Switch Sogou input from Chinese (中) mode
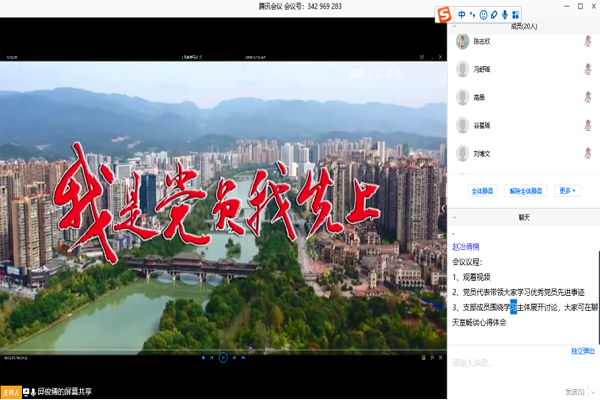 click(x=462, y=14)
